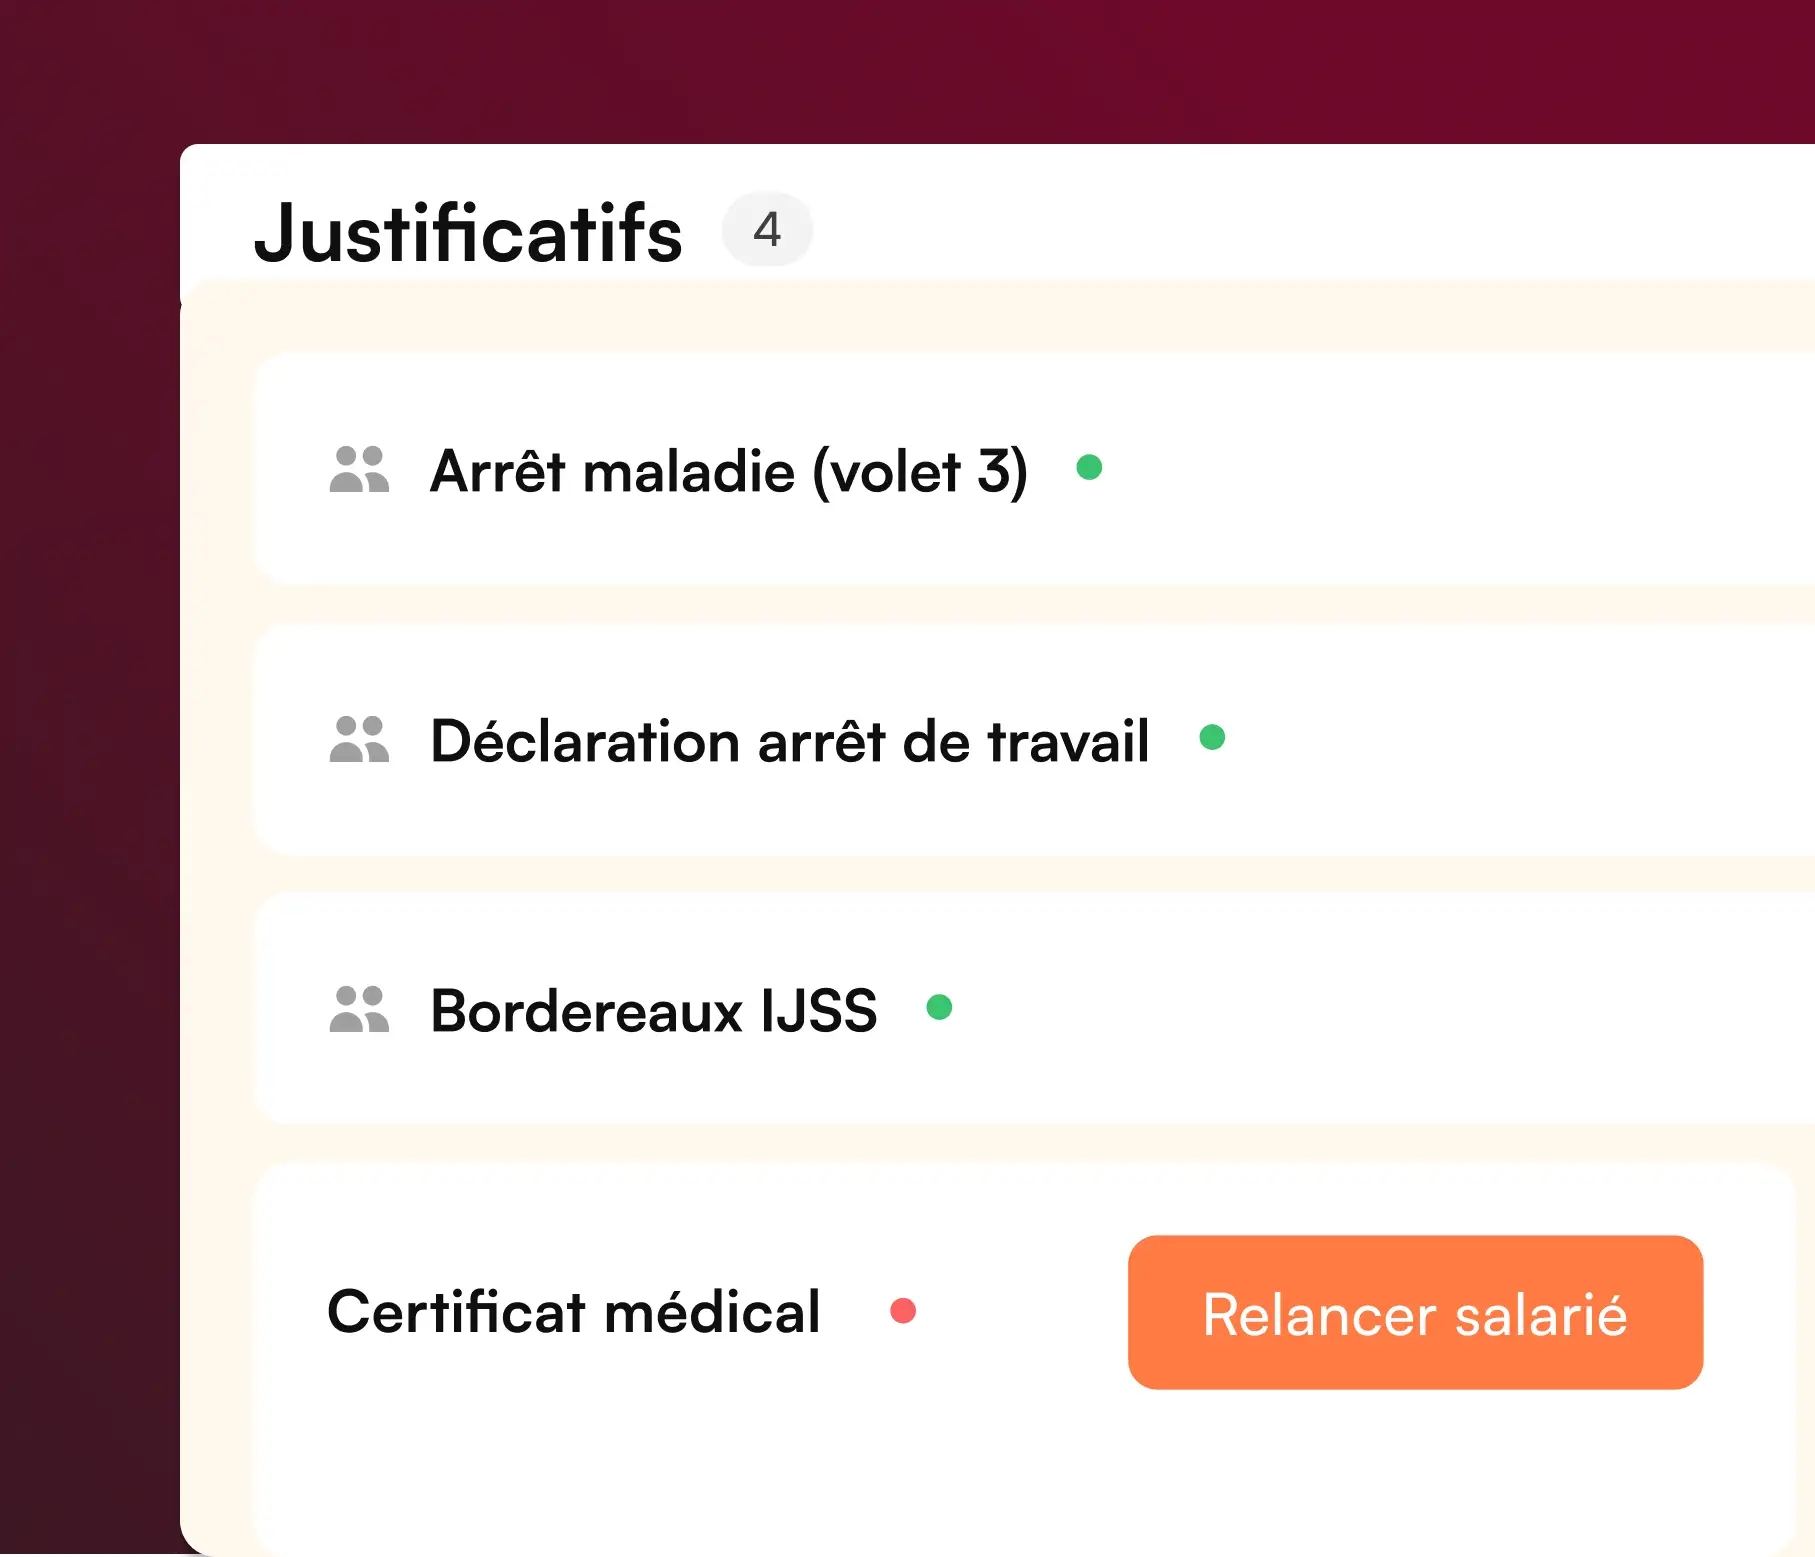Select the Bordereaux IJSS label text
Viewport: 1815px width, 1557px height.
click(653, 1011)
